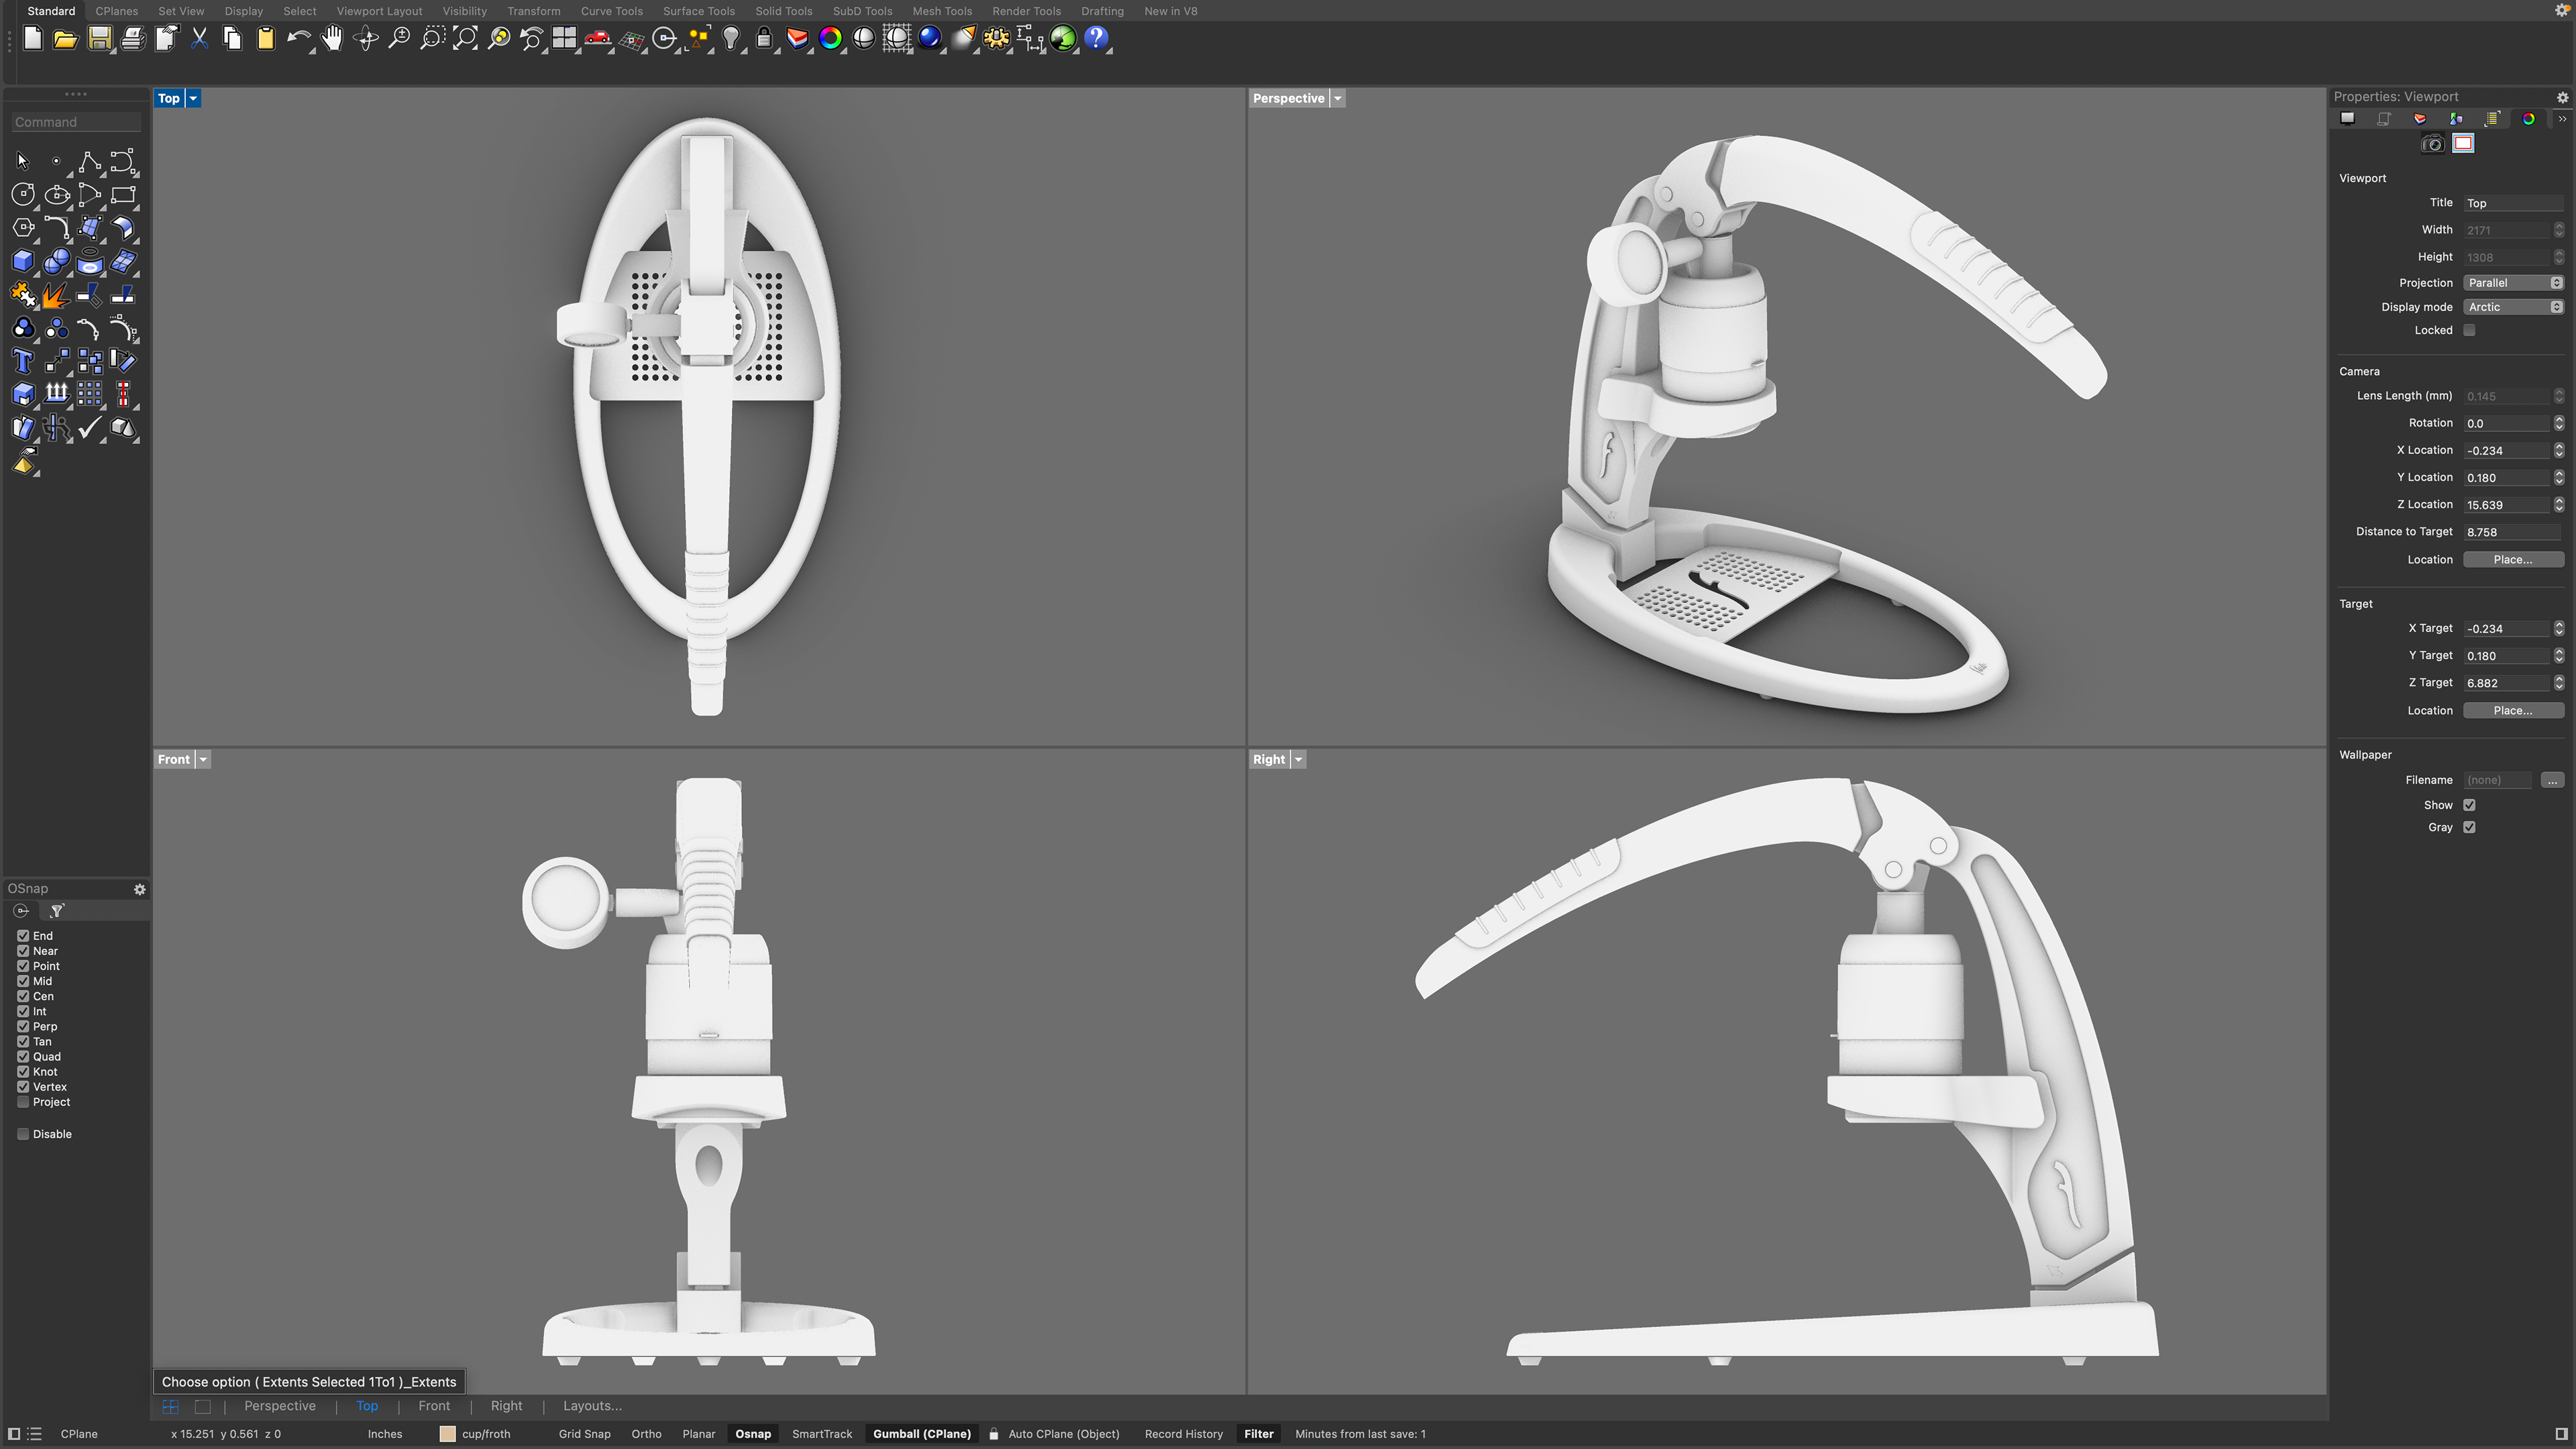Open Options gear icon in toolbar

point(996,39)
